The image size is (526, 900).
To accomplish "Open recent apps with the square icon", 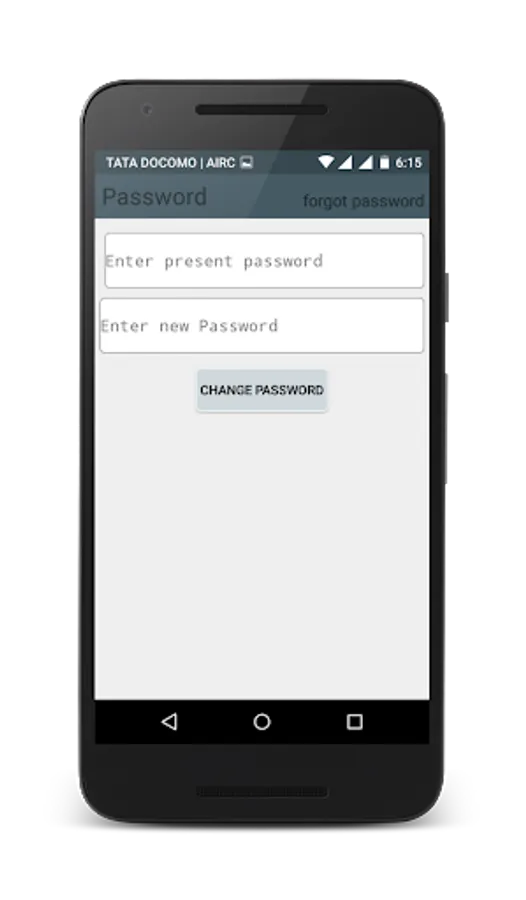I will (x=355, y=721).
